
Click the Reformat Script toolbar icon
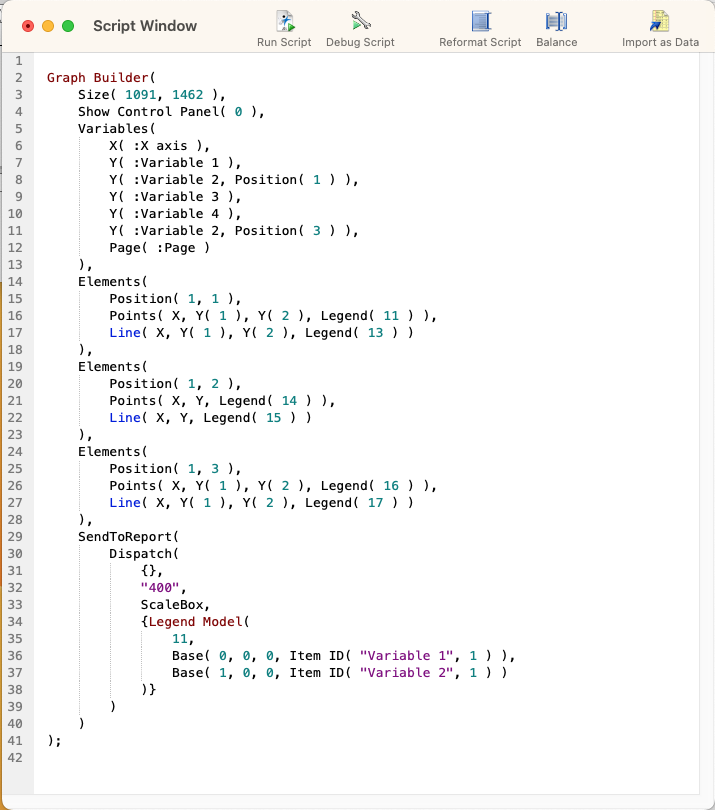(480, 21)
